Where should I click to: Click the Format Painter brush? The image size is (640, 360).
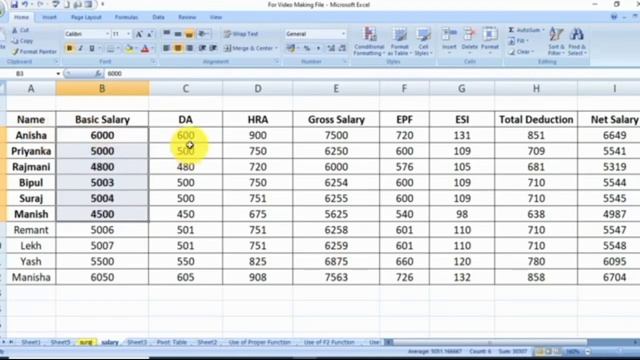[x=34, y=52]
